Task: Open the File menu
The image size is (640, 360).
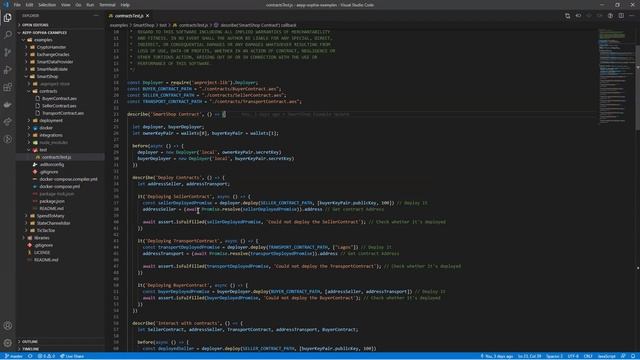Action: 17,5
